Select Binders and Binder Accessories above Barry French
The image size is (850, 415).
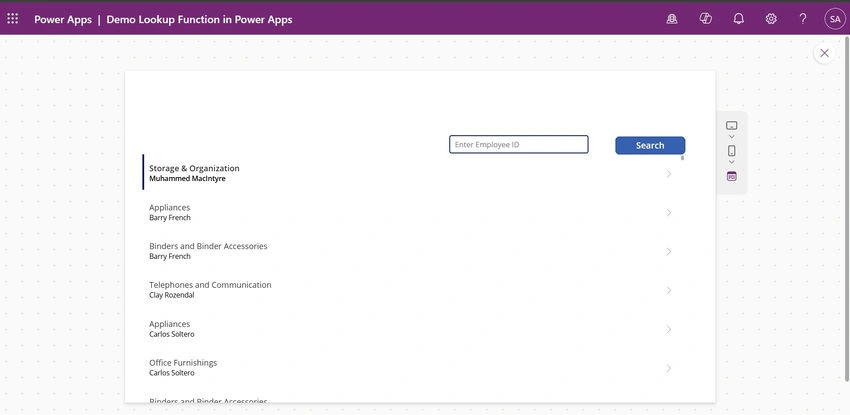208,246
